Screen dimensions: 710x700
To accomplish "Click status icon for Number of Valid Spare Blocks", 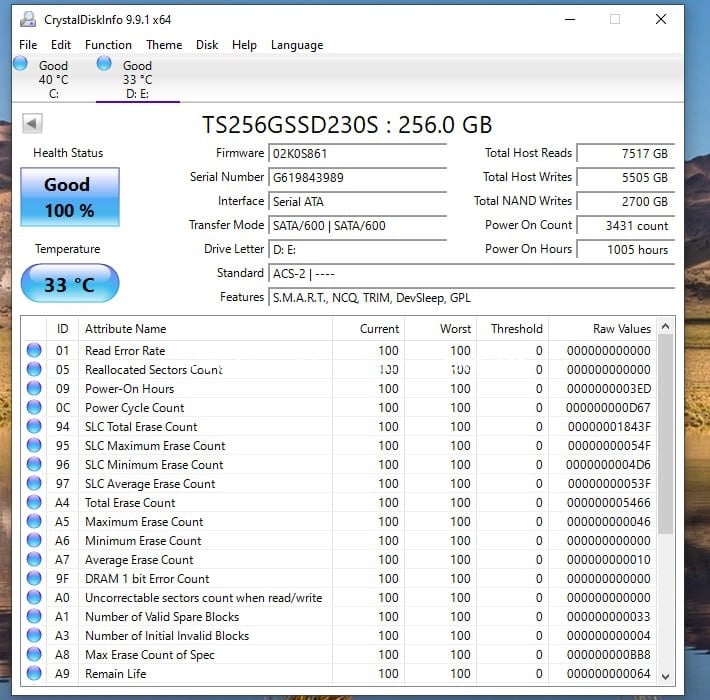I will click(34, 616).
